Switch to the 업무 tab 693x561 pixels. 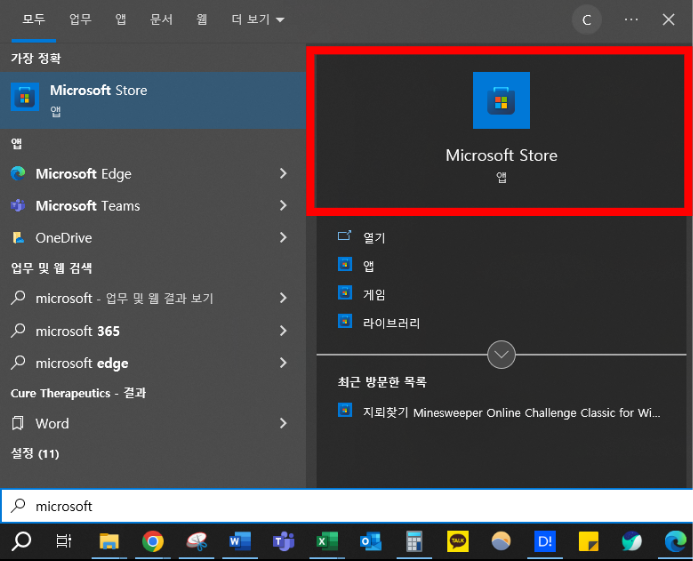[x=80, y=19]
